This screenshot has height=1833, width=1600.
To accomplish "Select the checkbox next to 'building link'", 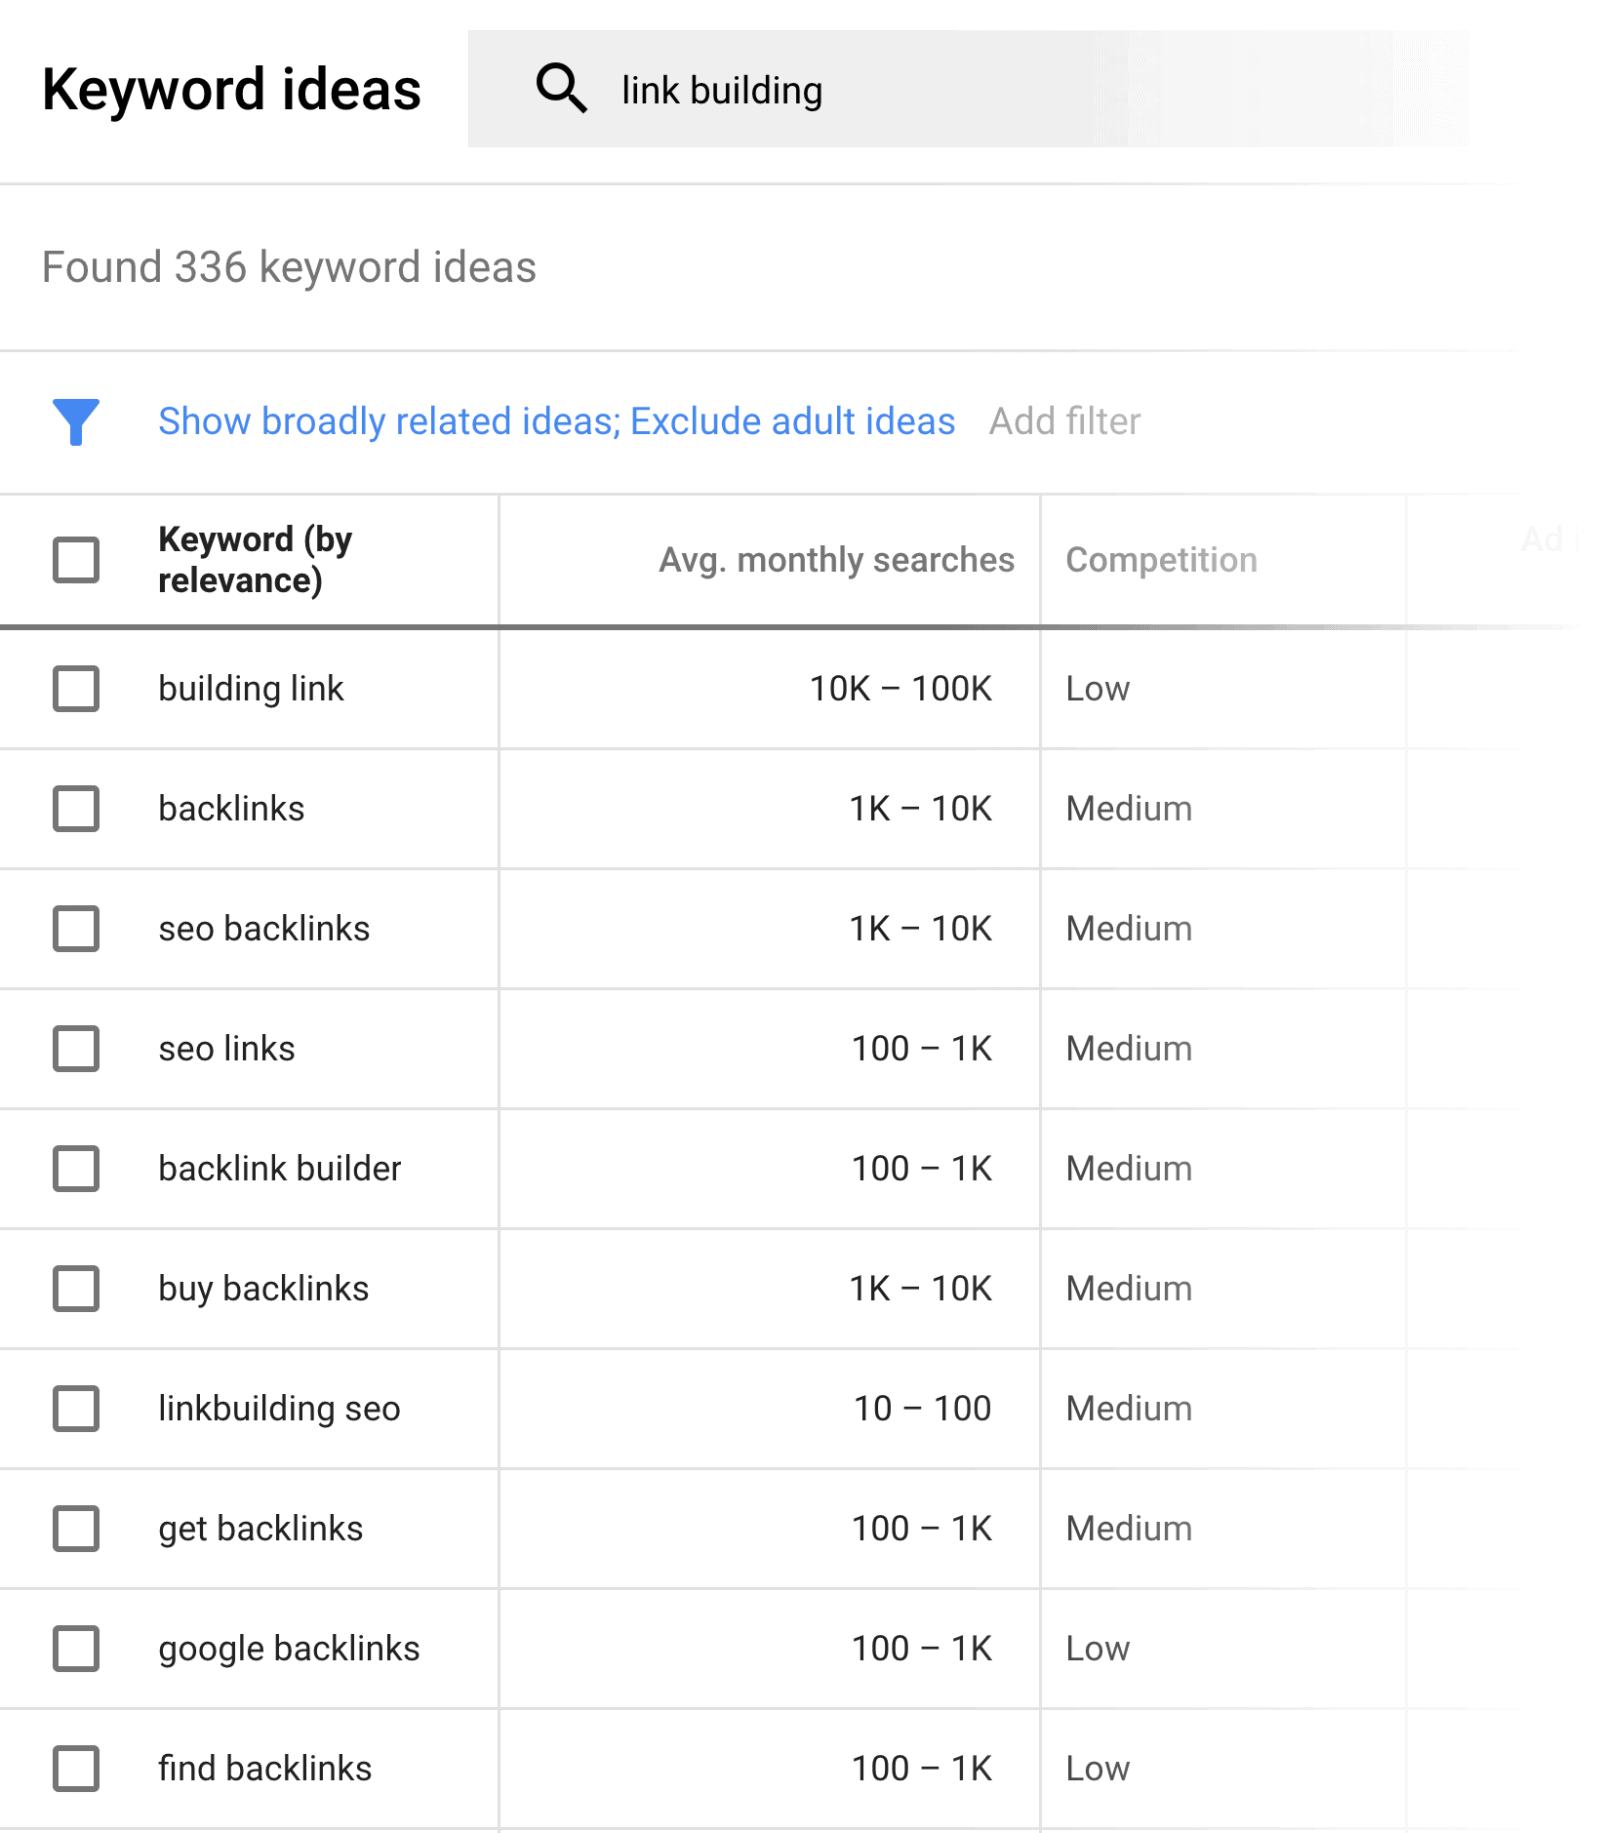I will point(75,689).
